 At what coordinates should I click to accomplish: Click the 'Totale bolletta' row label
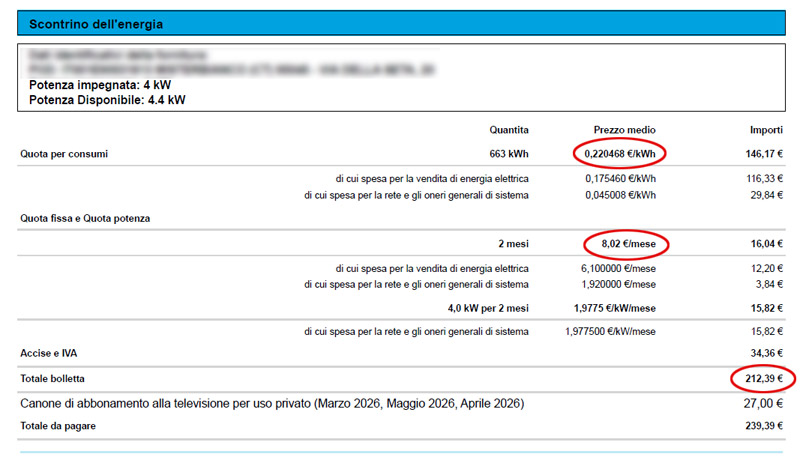point(53,379)
